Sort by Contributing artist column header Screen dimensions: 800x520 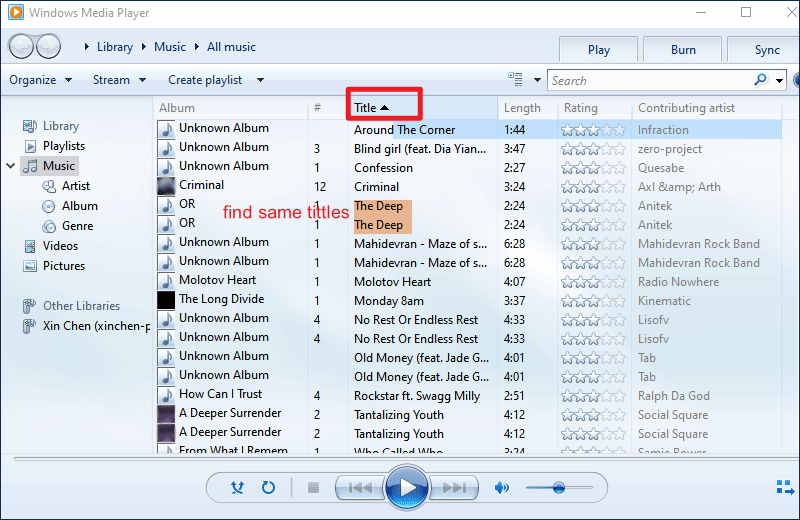707,108
